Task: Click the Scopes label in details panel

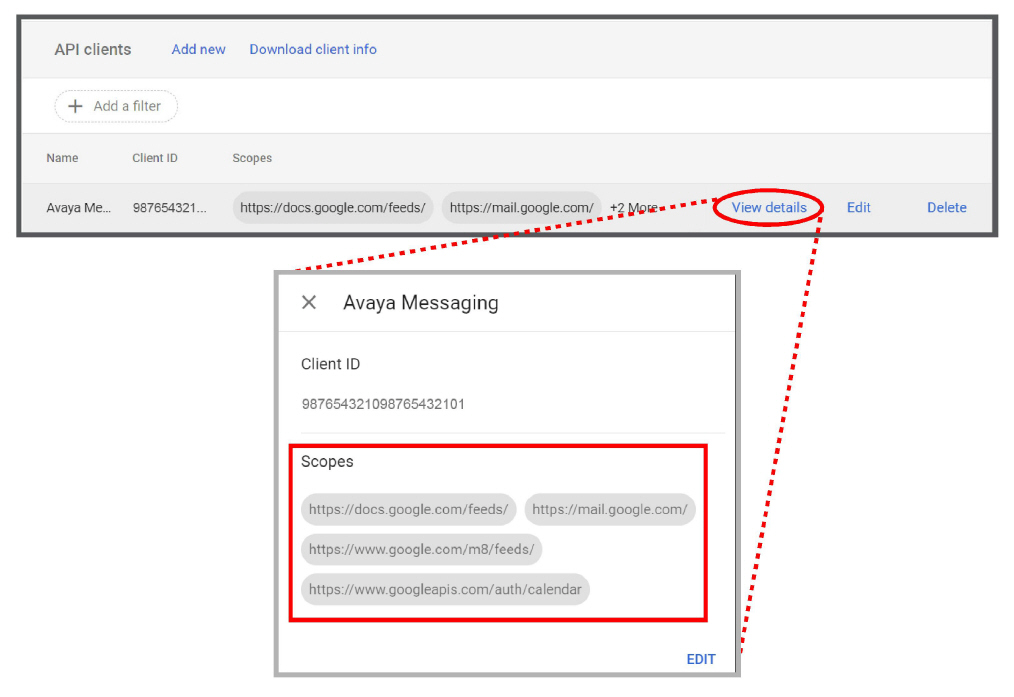Action: point(327,462)
